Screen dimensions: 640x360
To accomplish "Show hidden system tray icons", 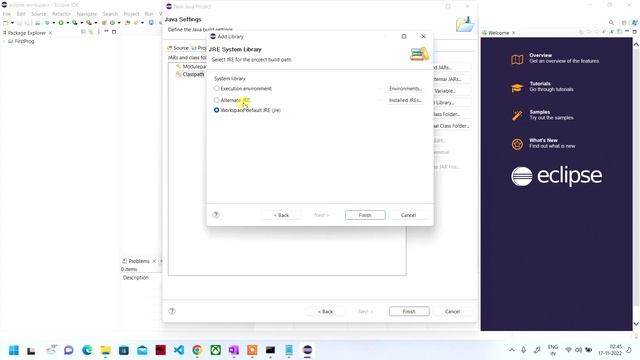I will (x=512, y=350).
